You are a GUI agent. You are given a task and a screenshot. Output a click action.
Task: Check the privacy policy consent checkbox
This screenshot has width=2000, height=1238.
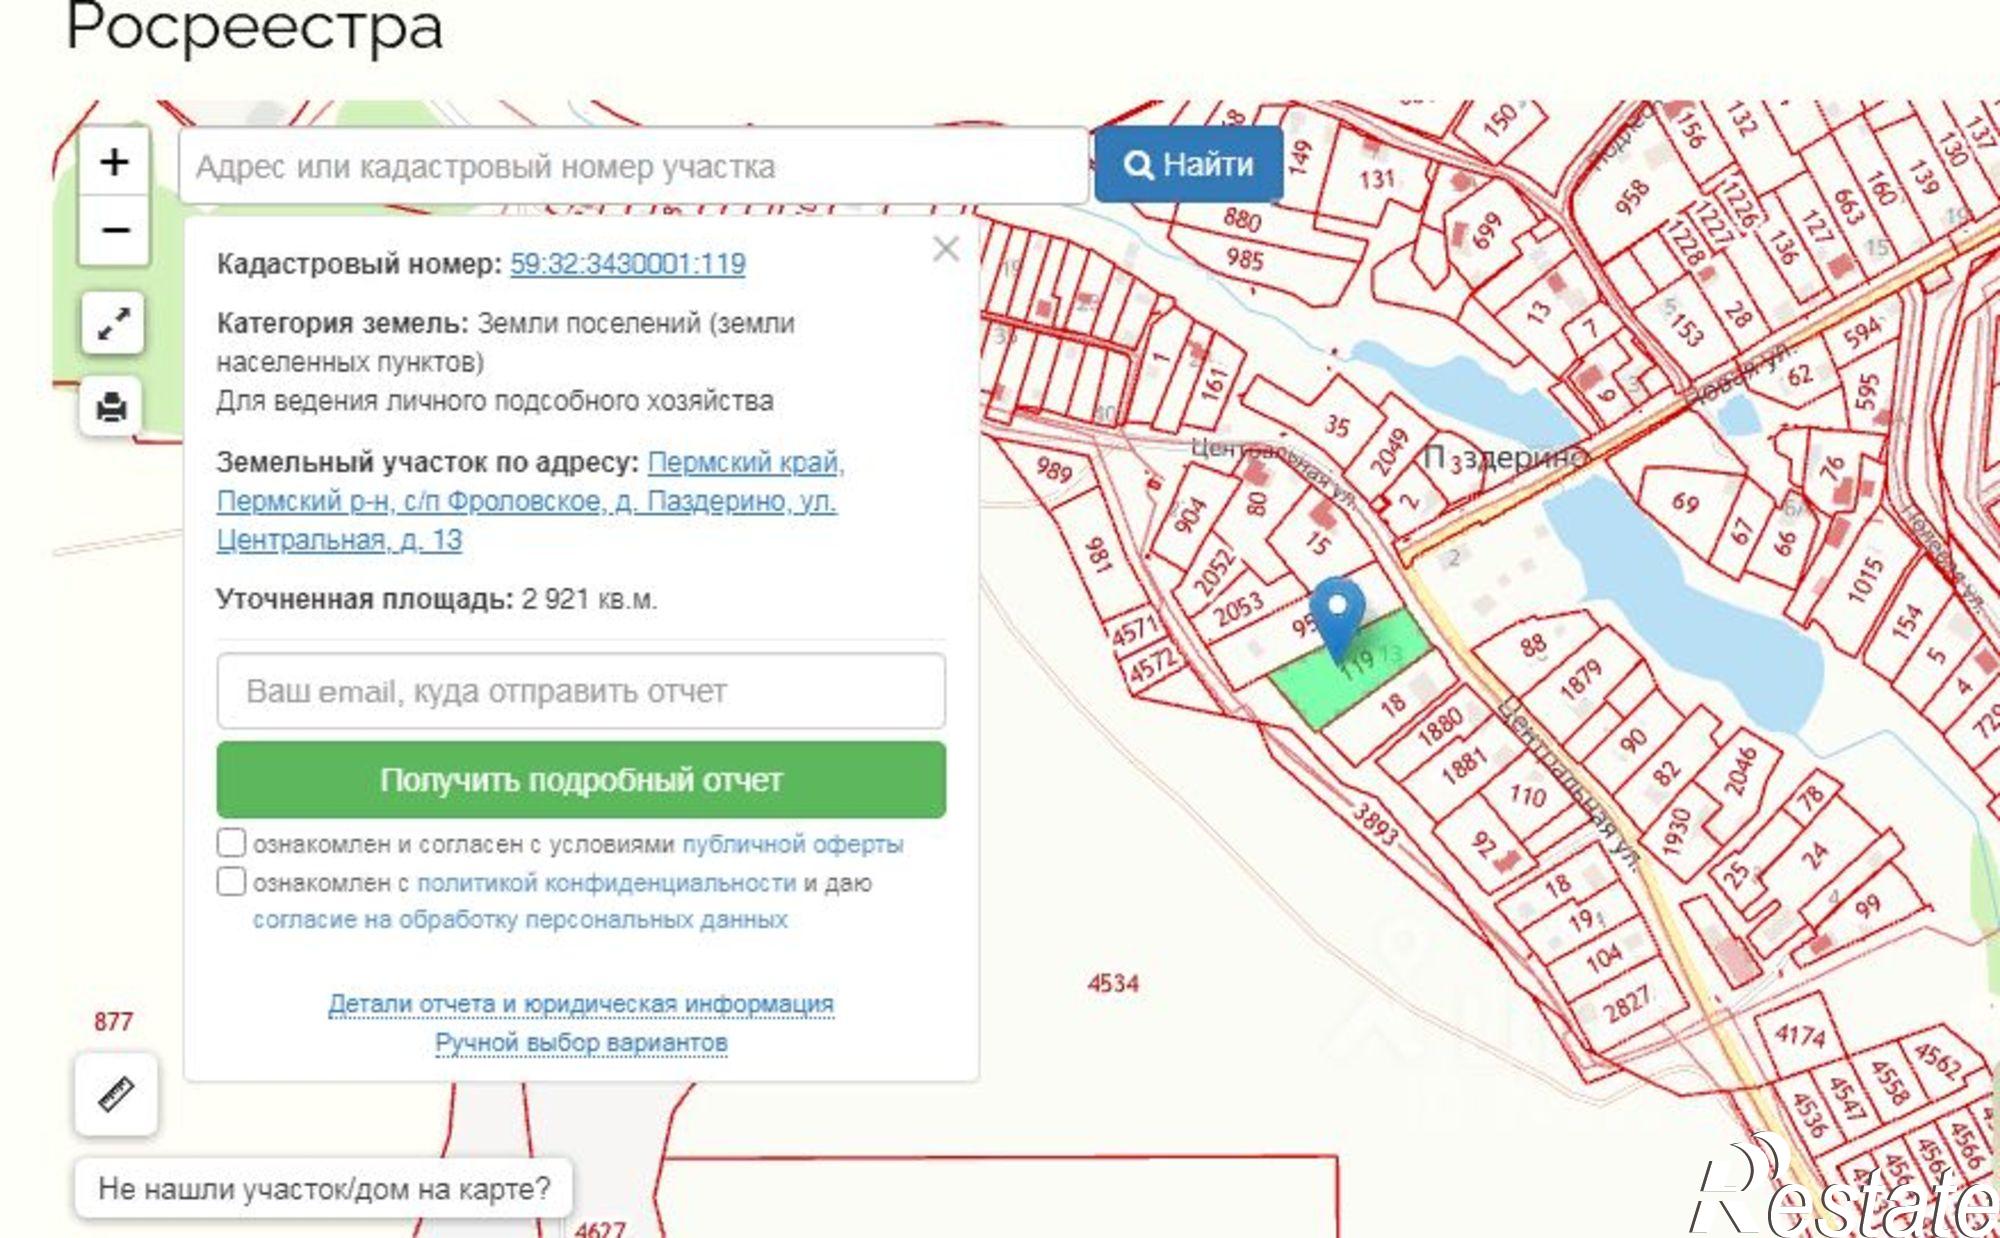pyautogui.click(x=231, y=882)
